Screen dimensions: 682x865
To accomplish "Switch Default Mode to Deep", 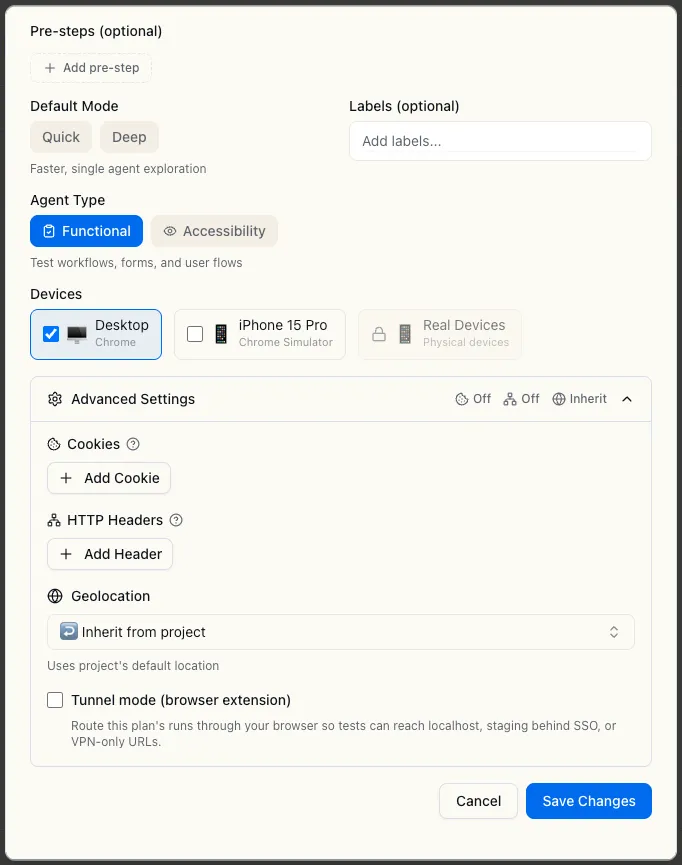I will click(129, 137).
